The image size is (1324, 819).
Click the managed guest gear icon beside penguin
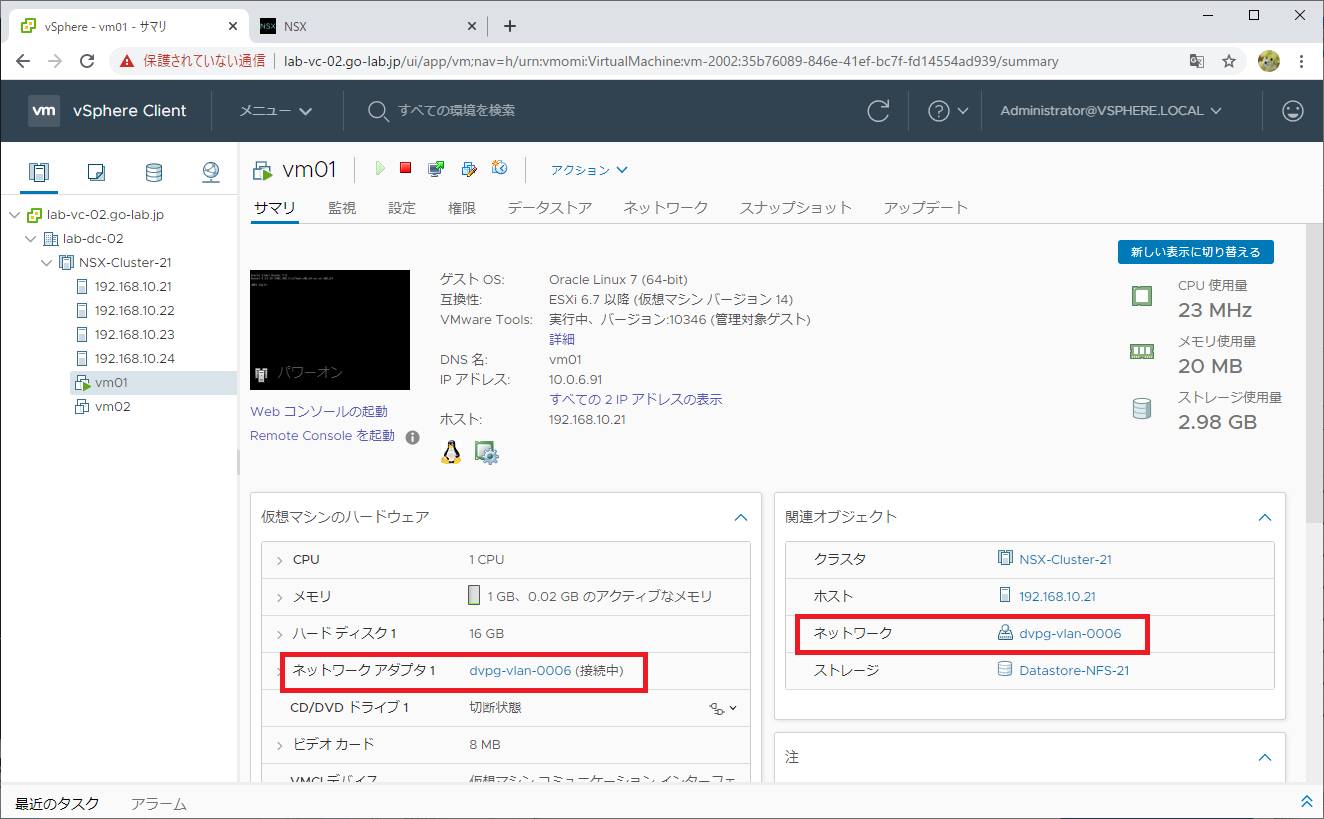486,453
